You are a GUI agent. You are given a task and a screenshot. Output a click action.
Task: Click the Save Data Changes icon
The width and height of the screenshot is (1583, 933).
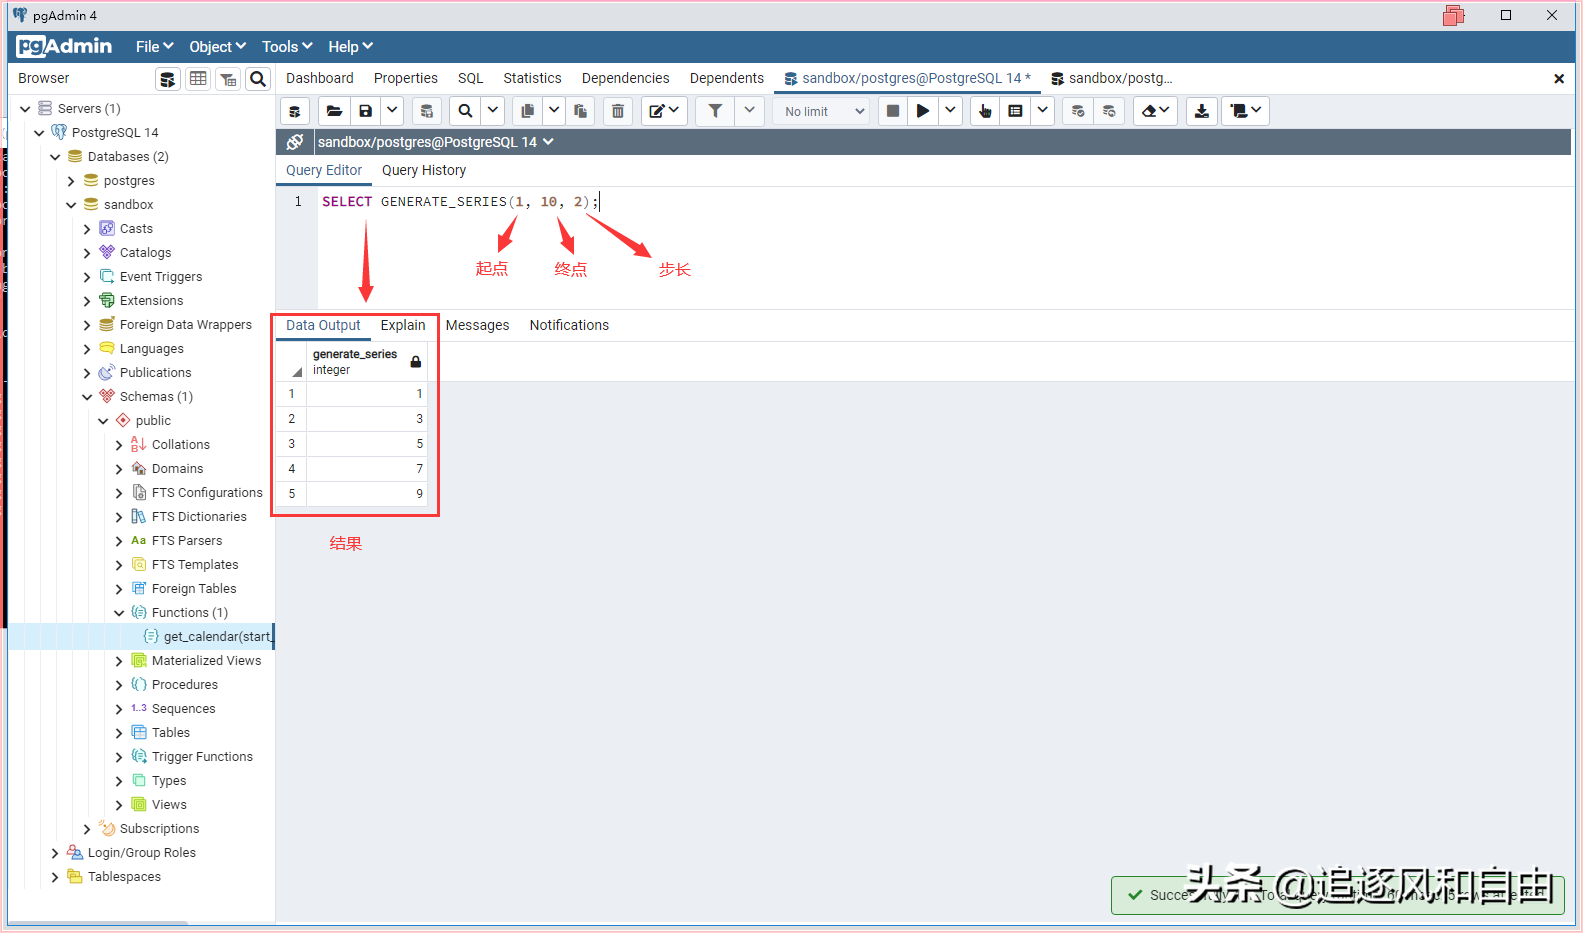tap(427, 111)
